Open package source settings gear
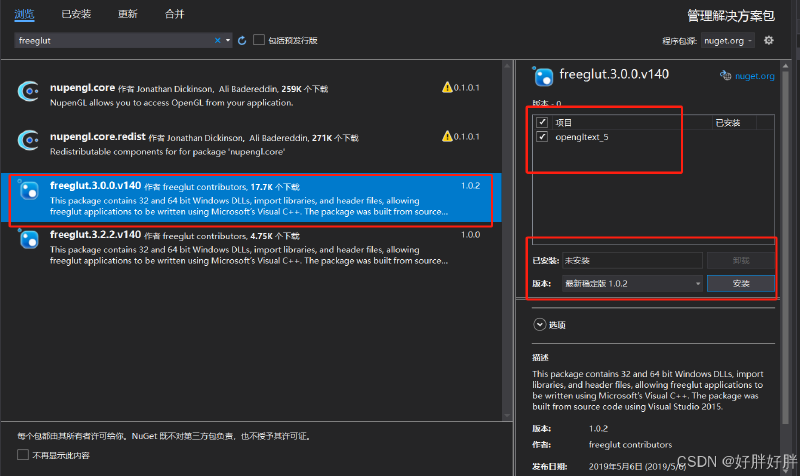800x476 pixels. pos(768,40)
